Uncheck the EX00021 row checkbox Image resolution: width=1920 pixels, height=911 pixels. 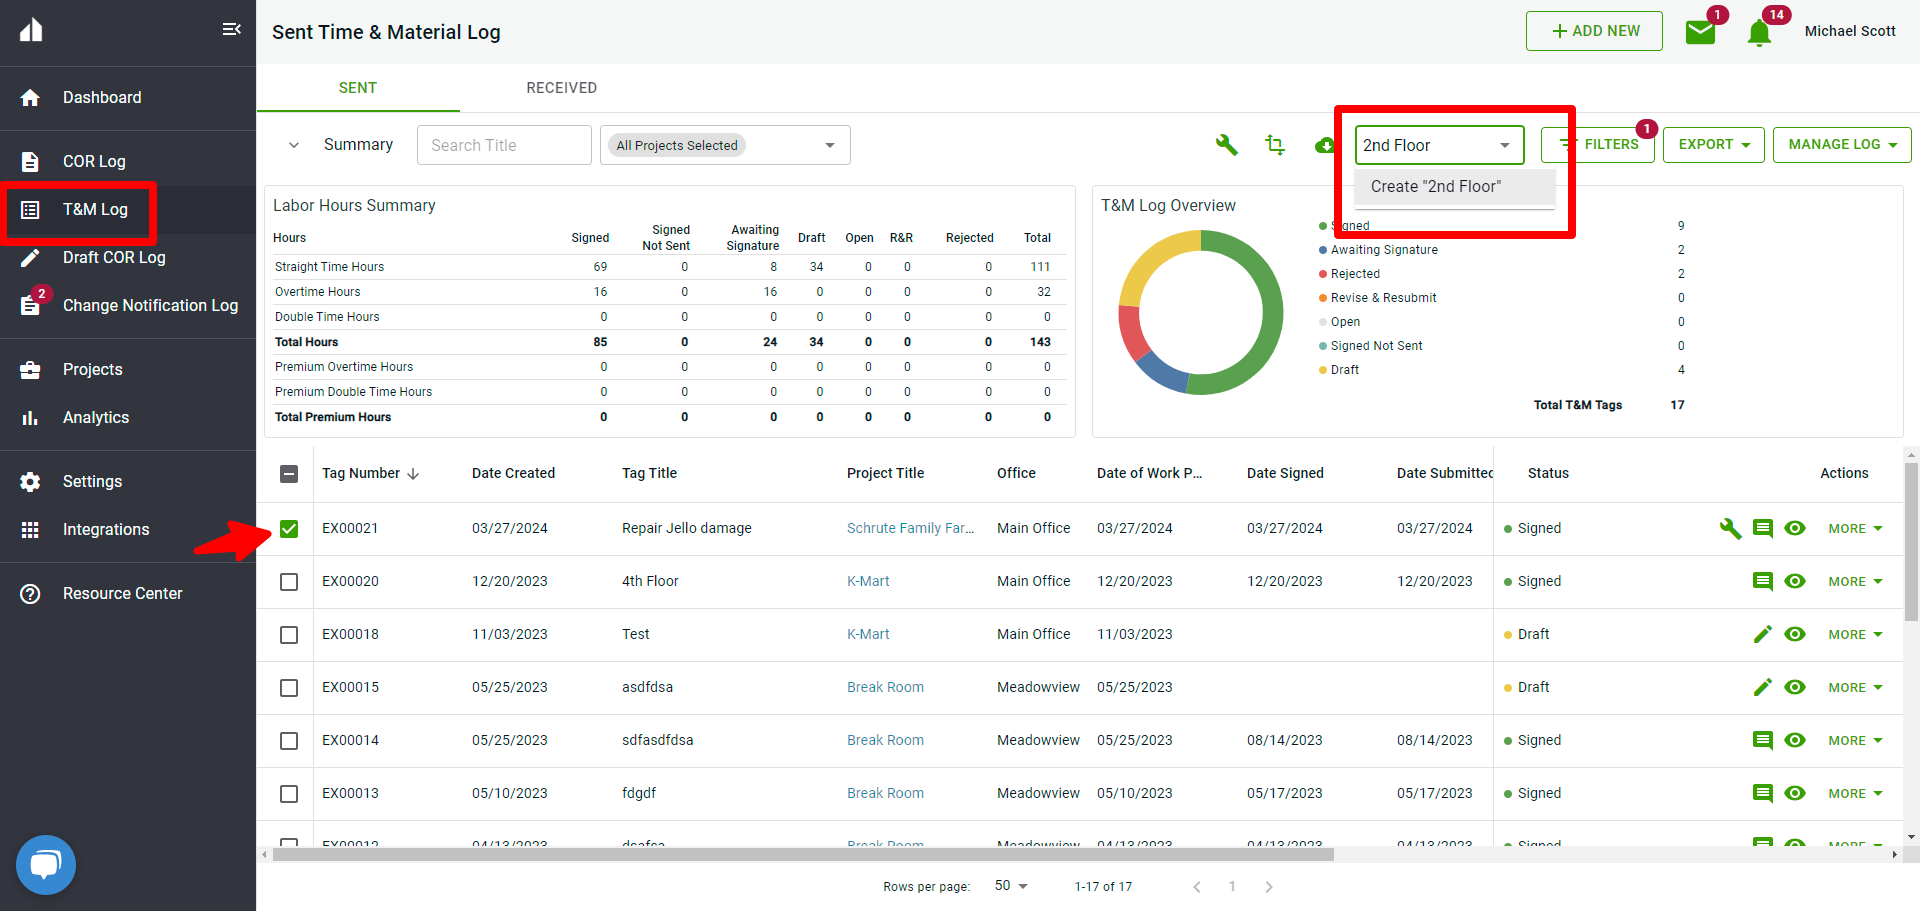[x=289, y=528]
